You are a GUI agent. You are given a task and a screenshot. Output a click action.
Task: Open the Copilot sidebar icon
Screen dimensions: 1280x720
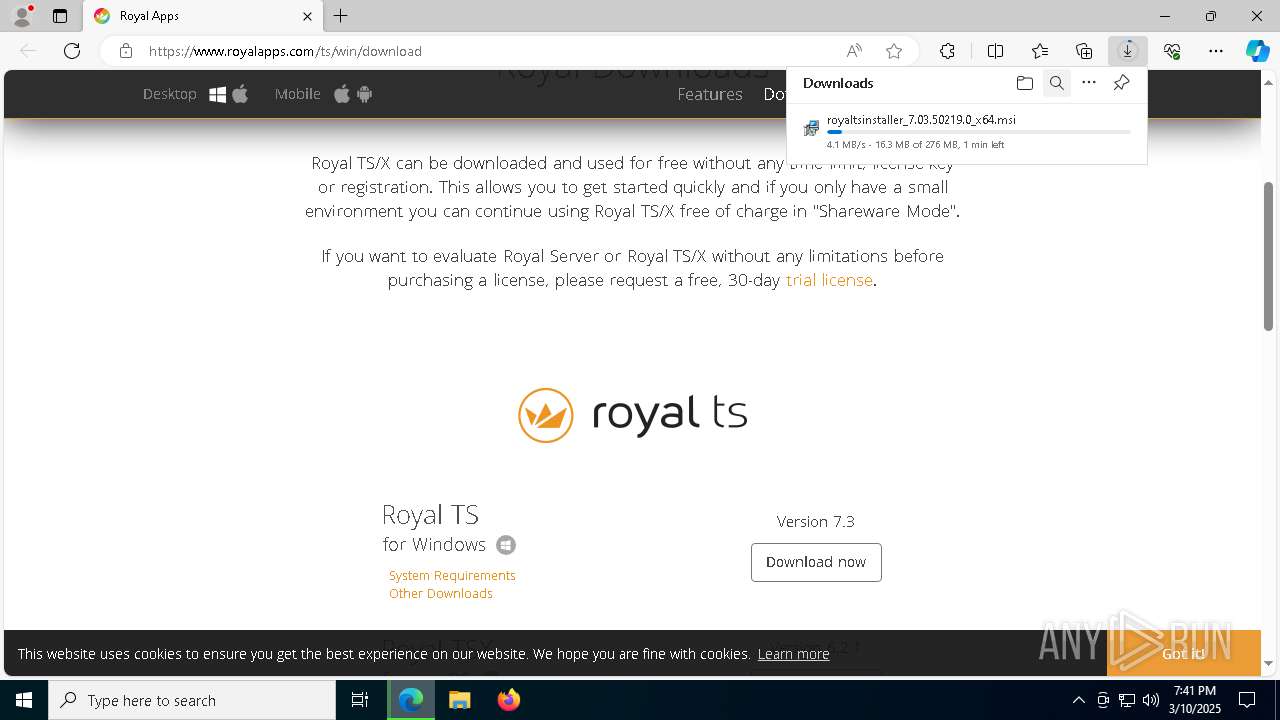click(x=1258, y=51)
